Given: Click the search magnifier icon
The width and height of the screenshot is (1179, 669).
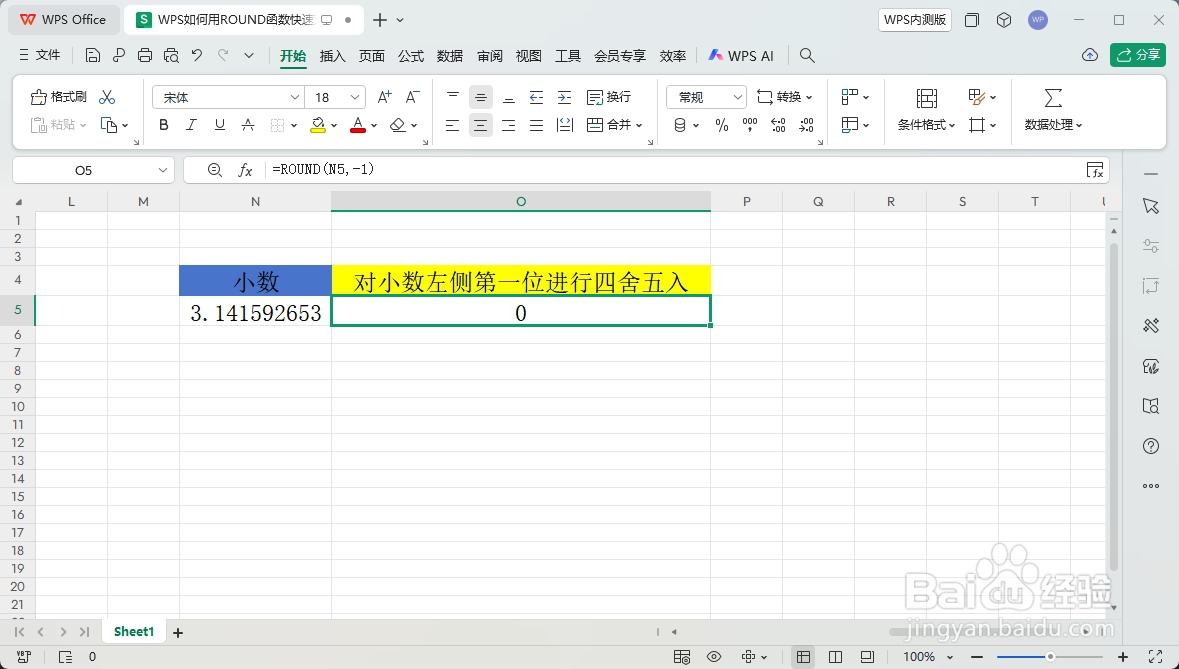Looking at the screenshot, I should coord(807,55).
